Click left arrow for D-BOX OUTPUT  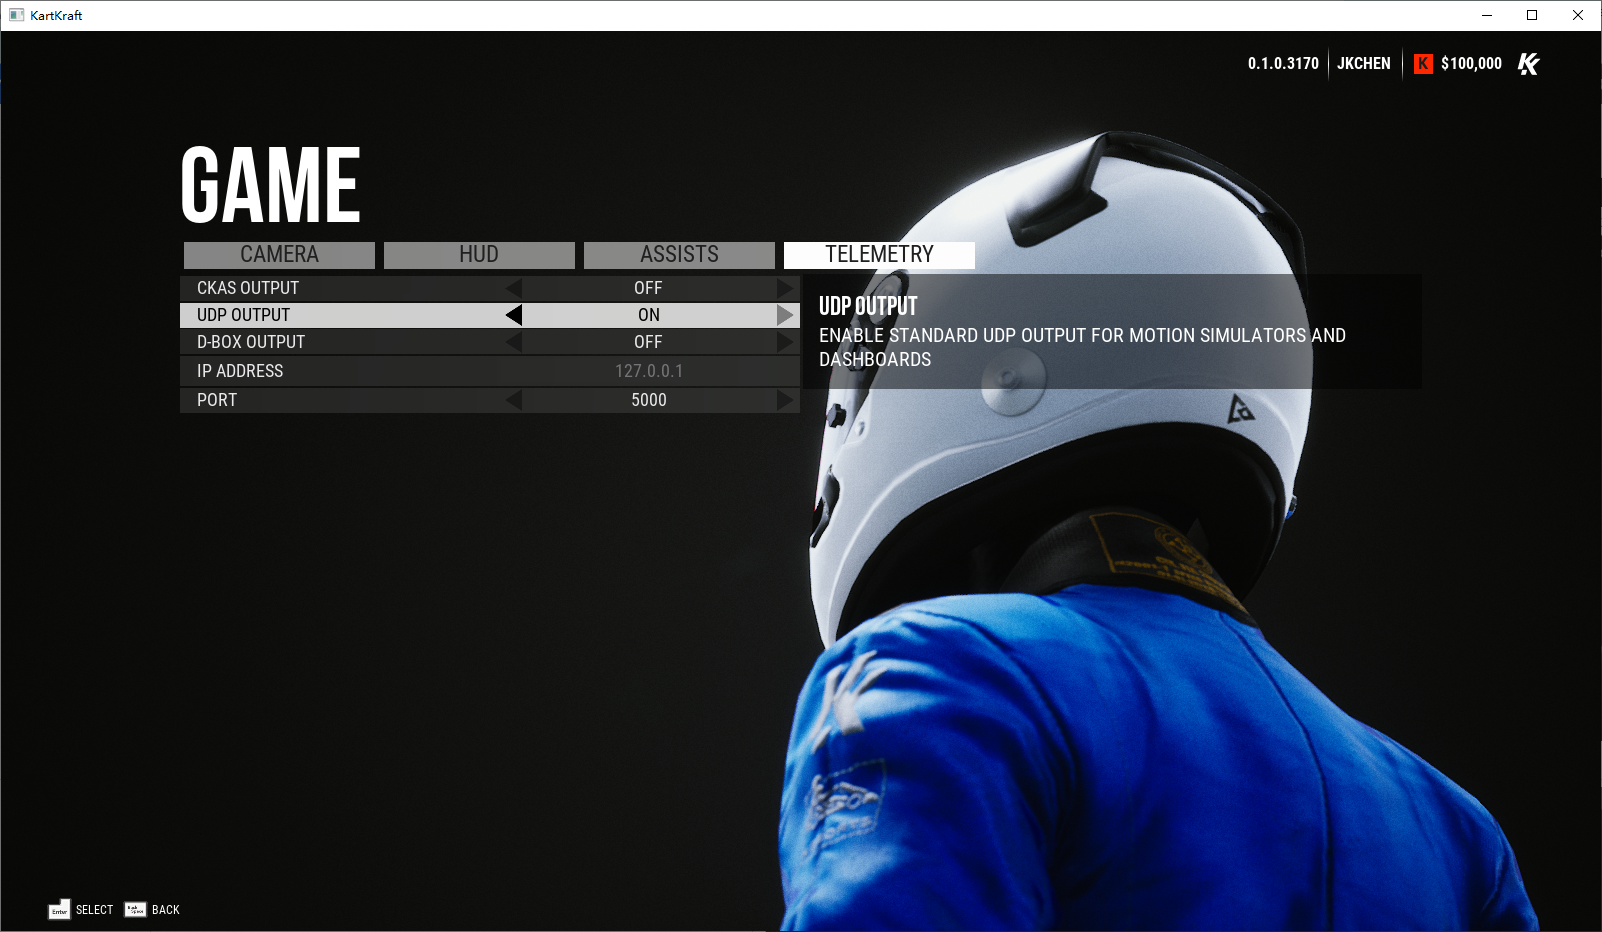pos(514,342)
